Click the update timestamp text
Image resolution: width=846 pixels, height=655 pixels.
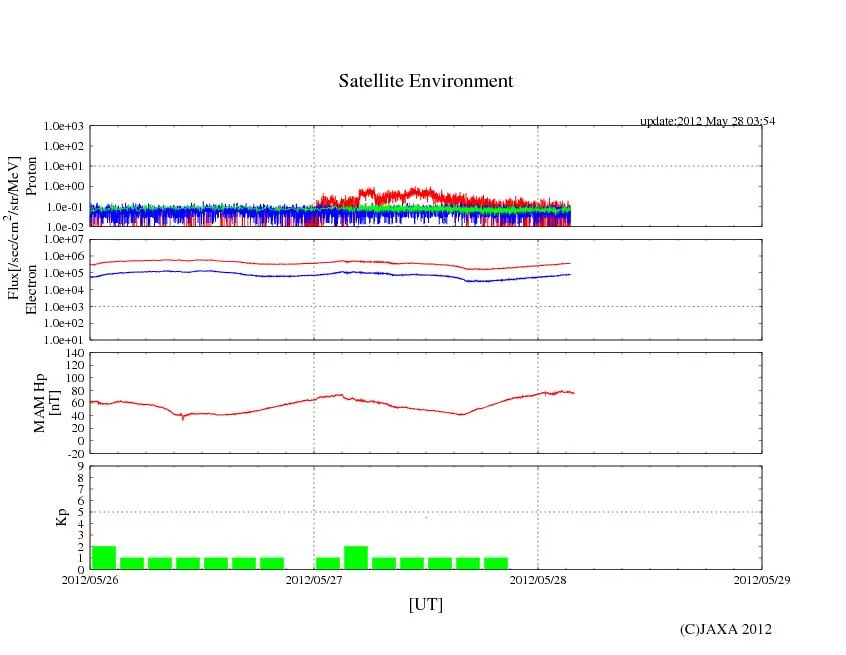tap(707, 121)
